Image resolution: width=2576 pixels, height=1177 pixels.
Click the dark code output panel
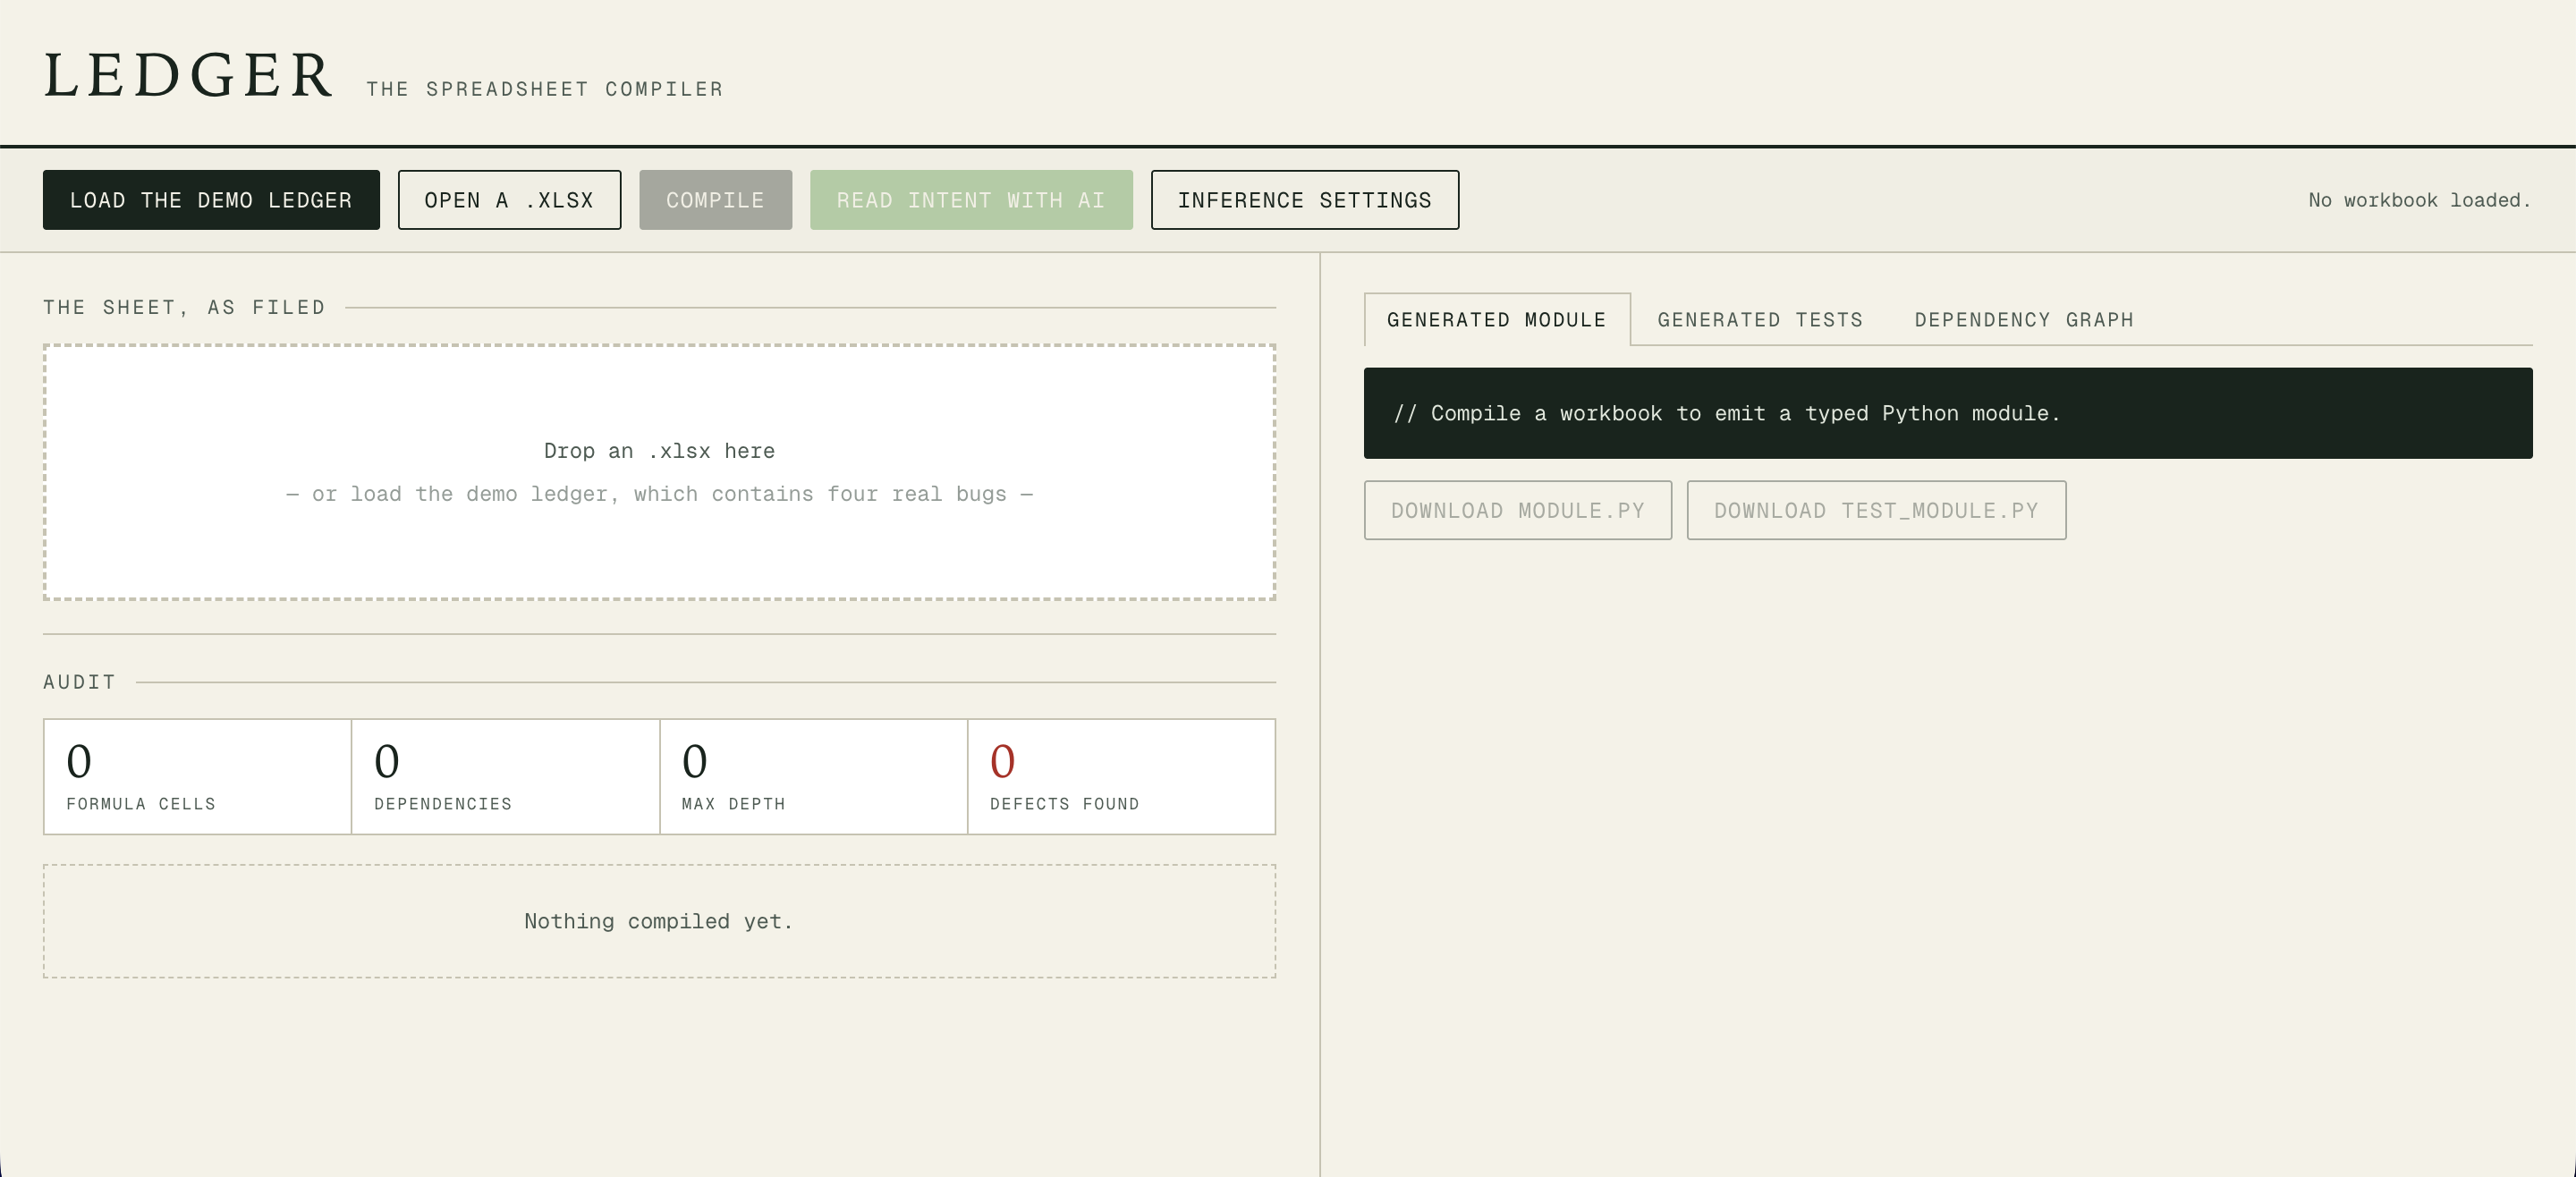tap(1948, 413)
